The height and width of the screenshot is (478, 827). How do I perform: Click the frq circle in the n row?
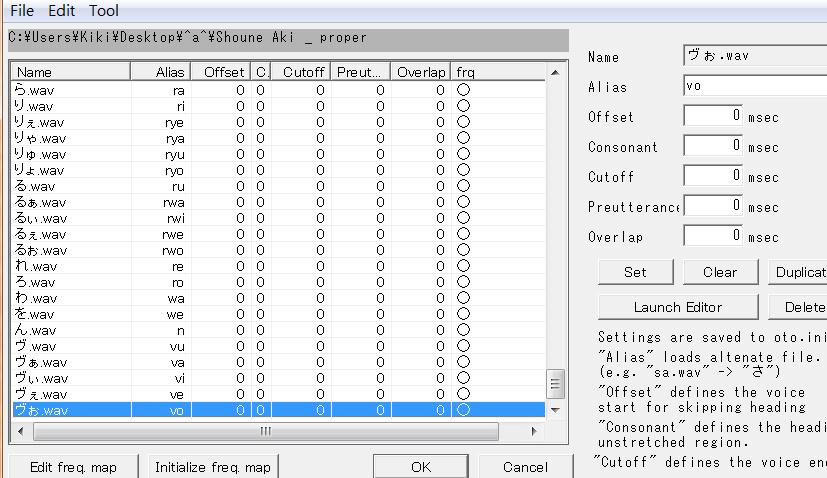point(463,330)
